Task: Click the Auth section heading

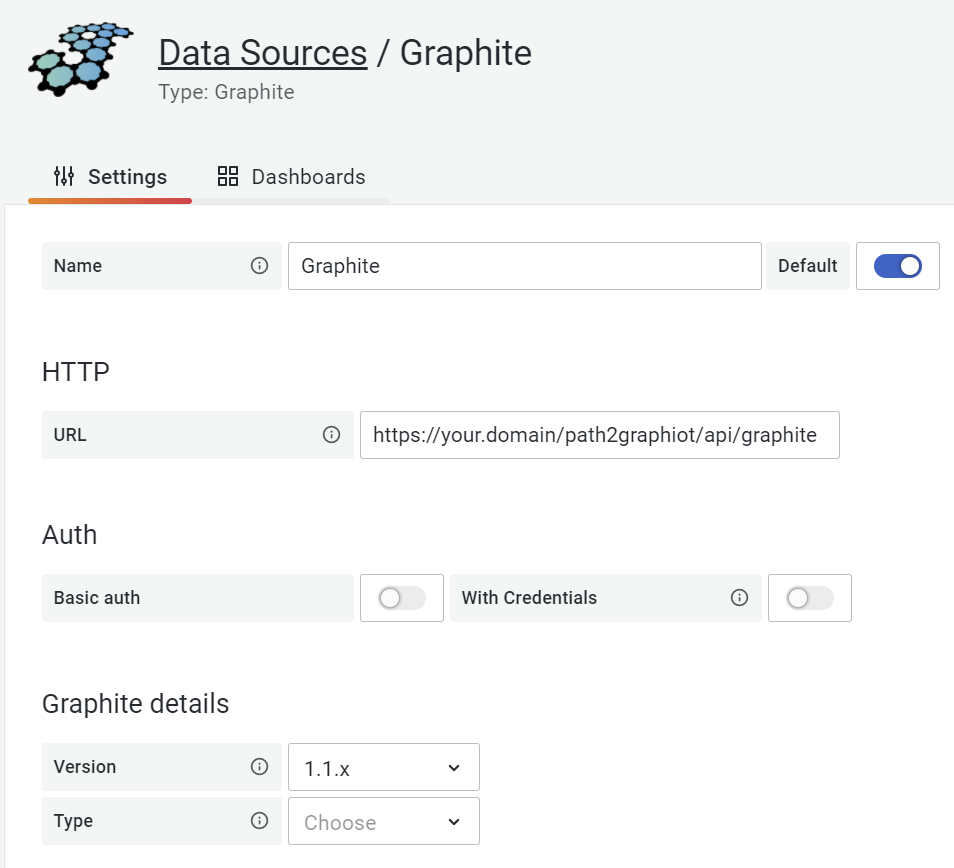Action: point(69,535)
